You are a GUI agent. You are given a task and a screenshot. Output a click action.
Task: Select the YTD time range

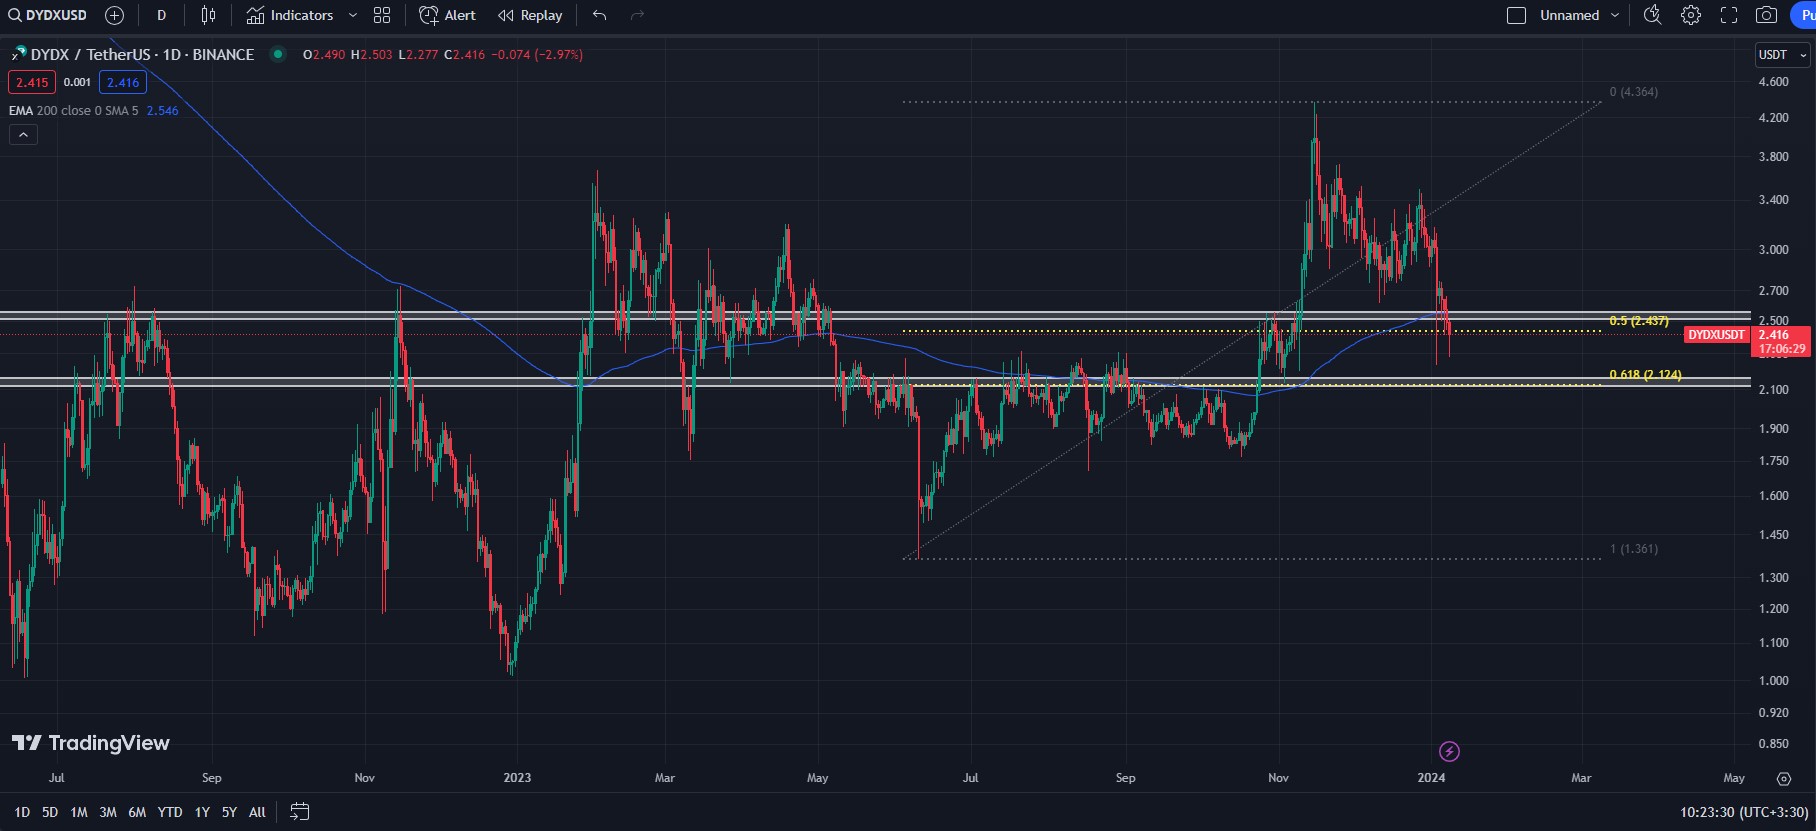[x=170, y=812]
